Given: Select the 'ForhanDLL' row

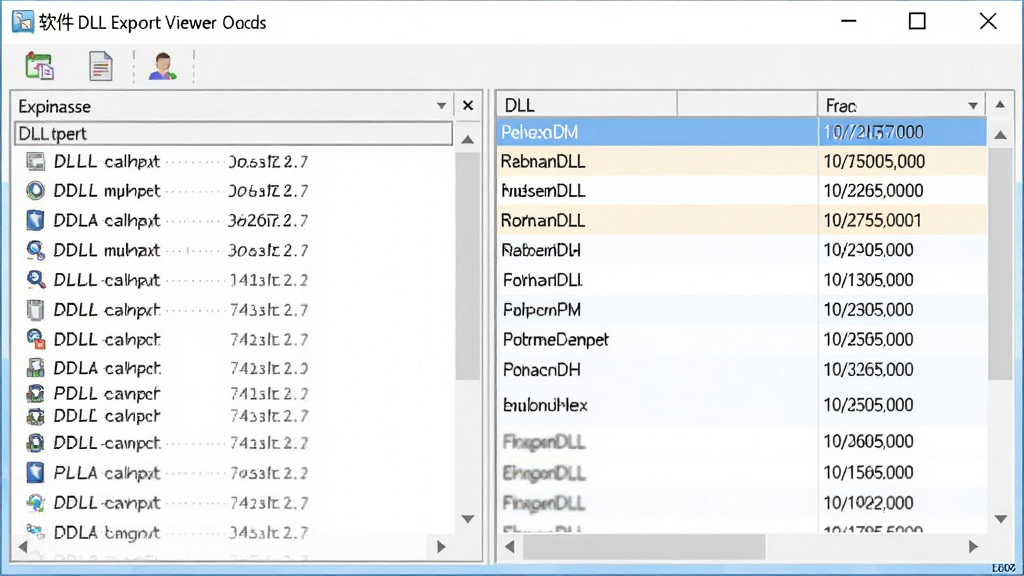Looking at the screenshot, I should [742, 280].
